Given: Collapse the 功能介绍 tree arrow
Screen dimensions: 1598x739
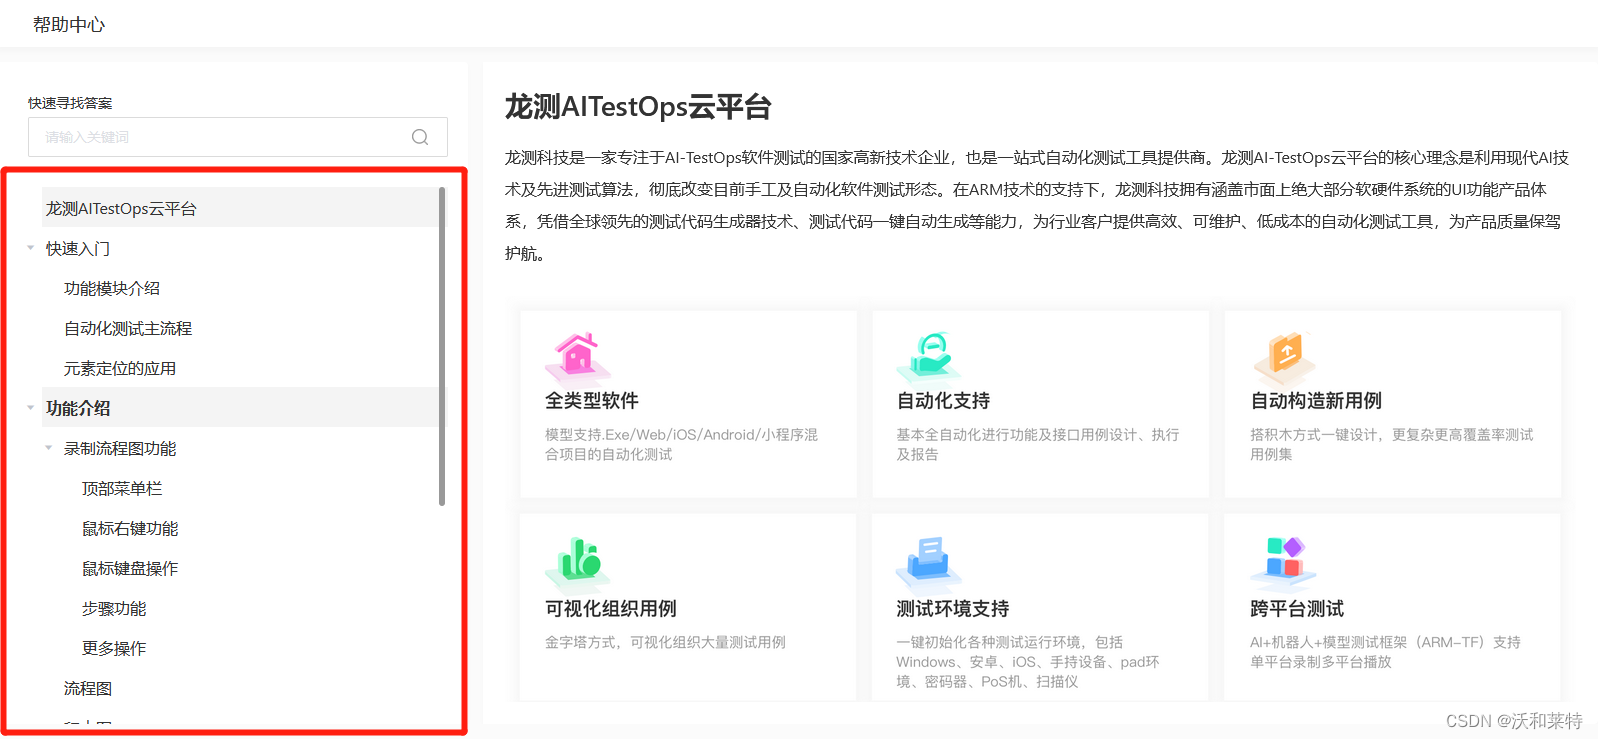Looking at the screenshot, I should coord(31,408).
